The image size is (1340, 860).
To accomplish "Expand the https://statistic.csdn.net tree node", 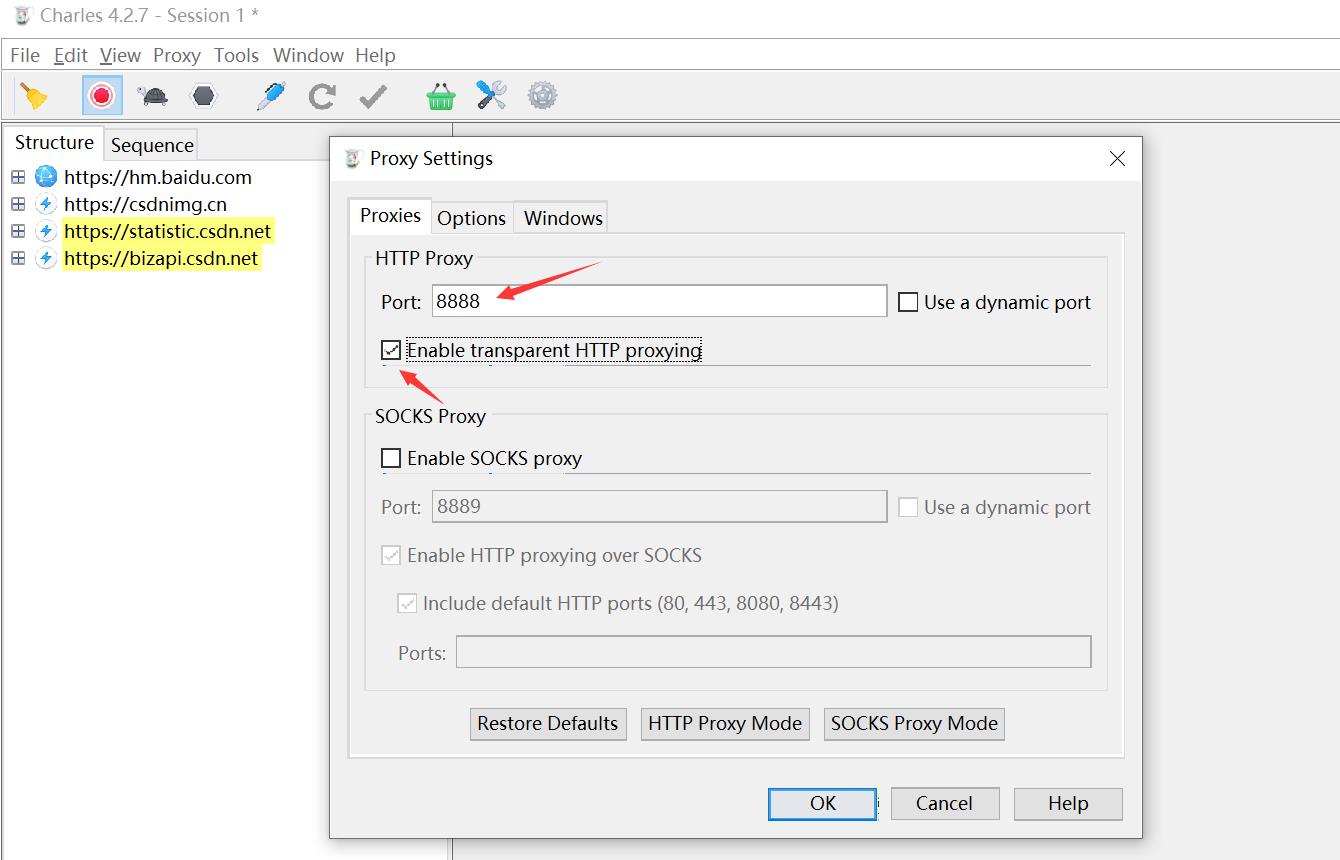I will pyautogui.click(x=18, y=231).
